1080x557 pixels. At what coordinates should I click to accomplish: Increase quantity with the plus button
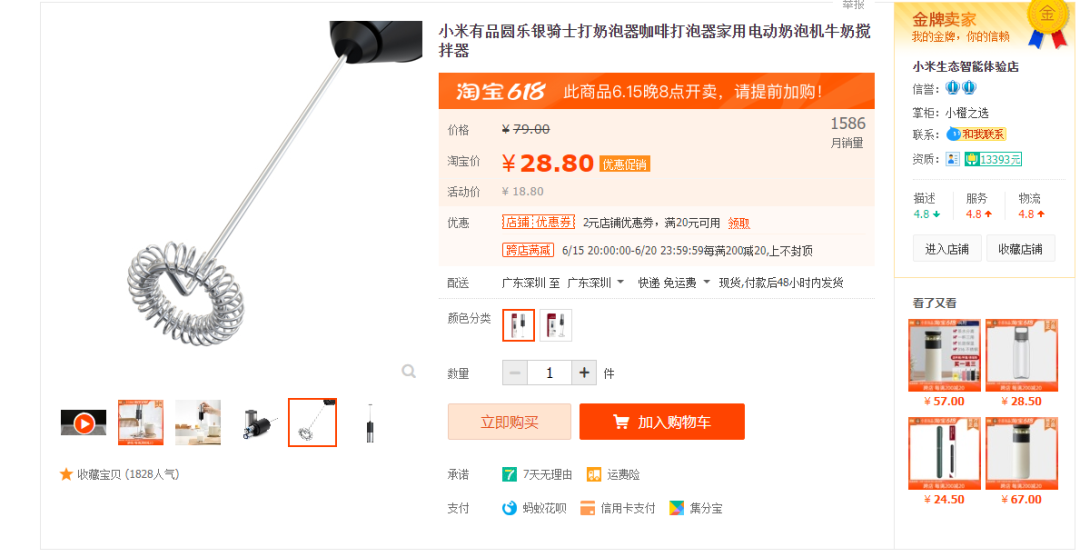(584, 372)
